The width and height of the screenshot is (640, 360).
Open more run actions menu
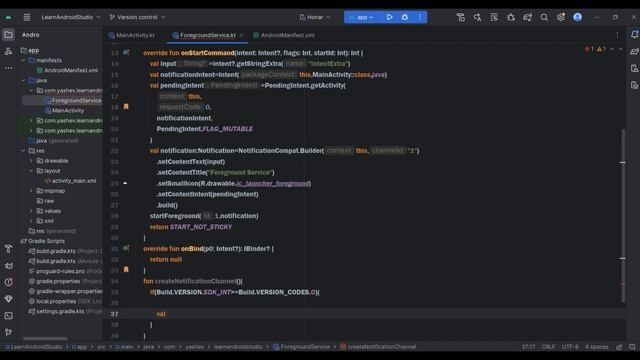coord(420,17)
